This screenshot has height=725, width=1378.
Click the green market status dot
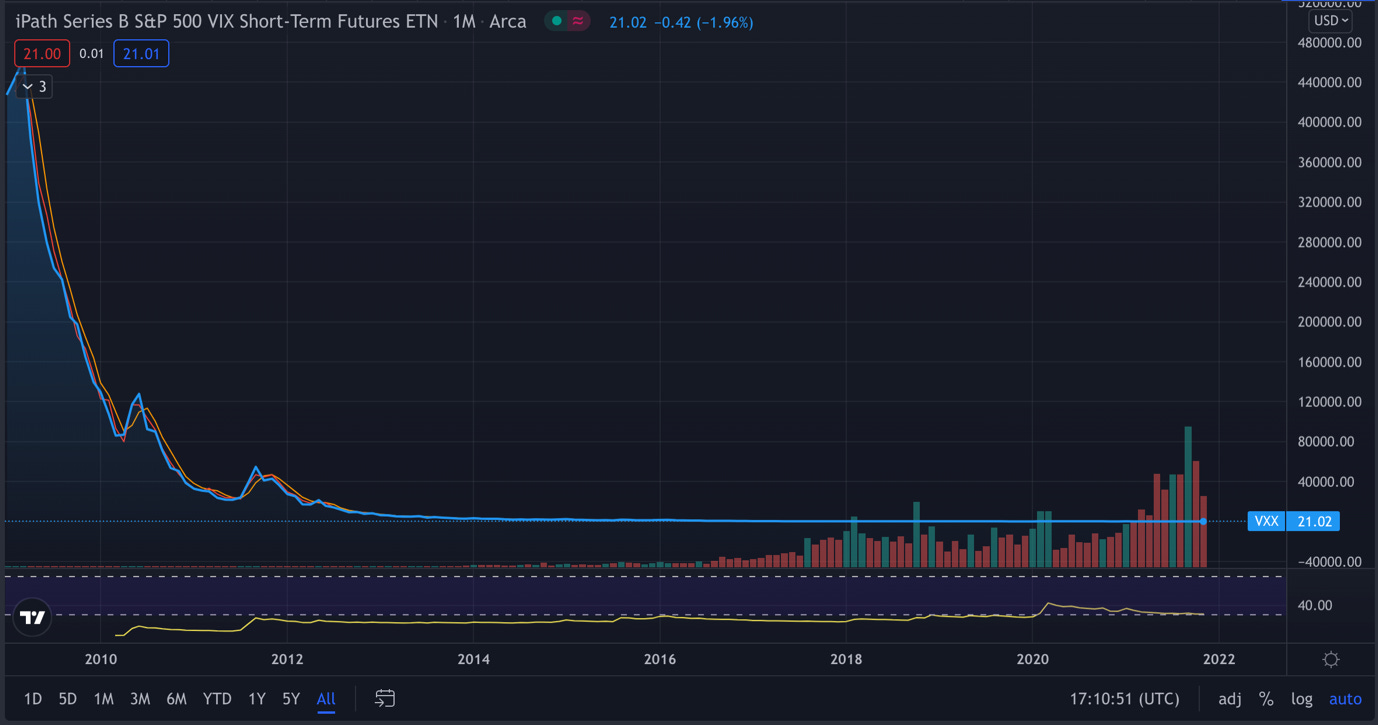pyautogui.click(x=556, y=21)
